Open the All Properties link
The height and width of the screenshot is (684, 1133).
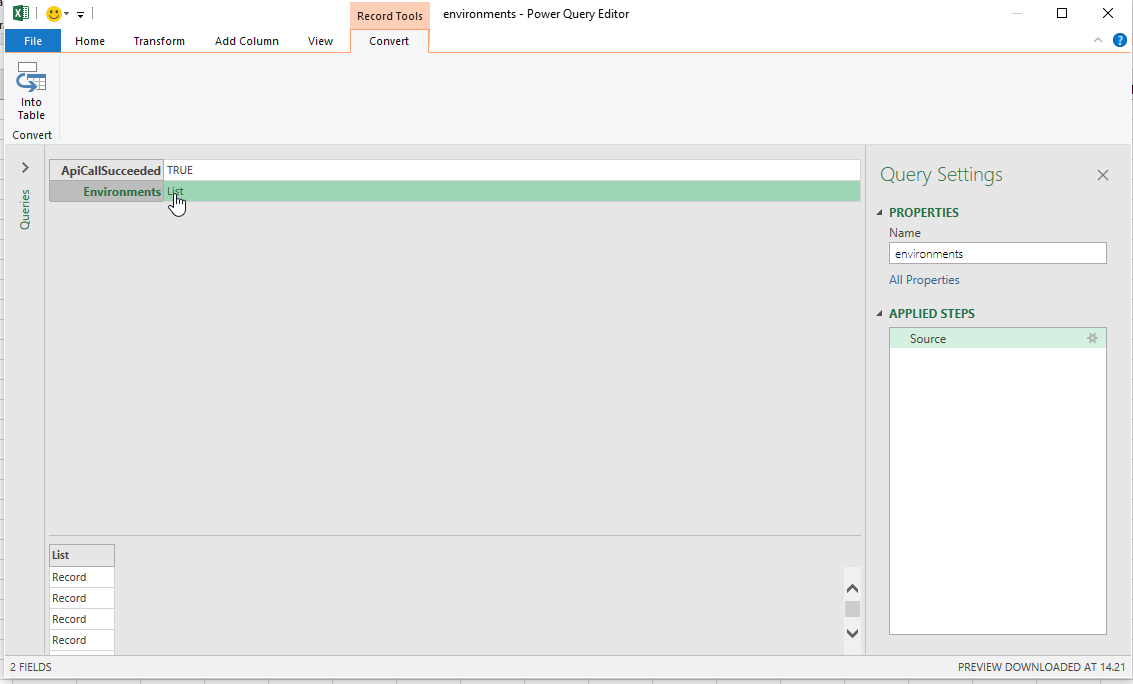[924, 280]
